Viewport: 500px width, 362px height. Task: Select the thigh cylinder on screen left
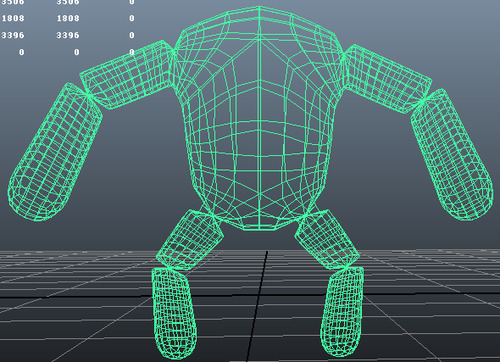coord(189,239)
